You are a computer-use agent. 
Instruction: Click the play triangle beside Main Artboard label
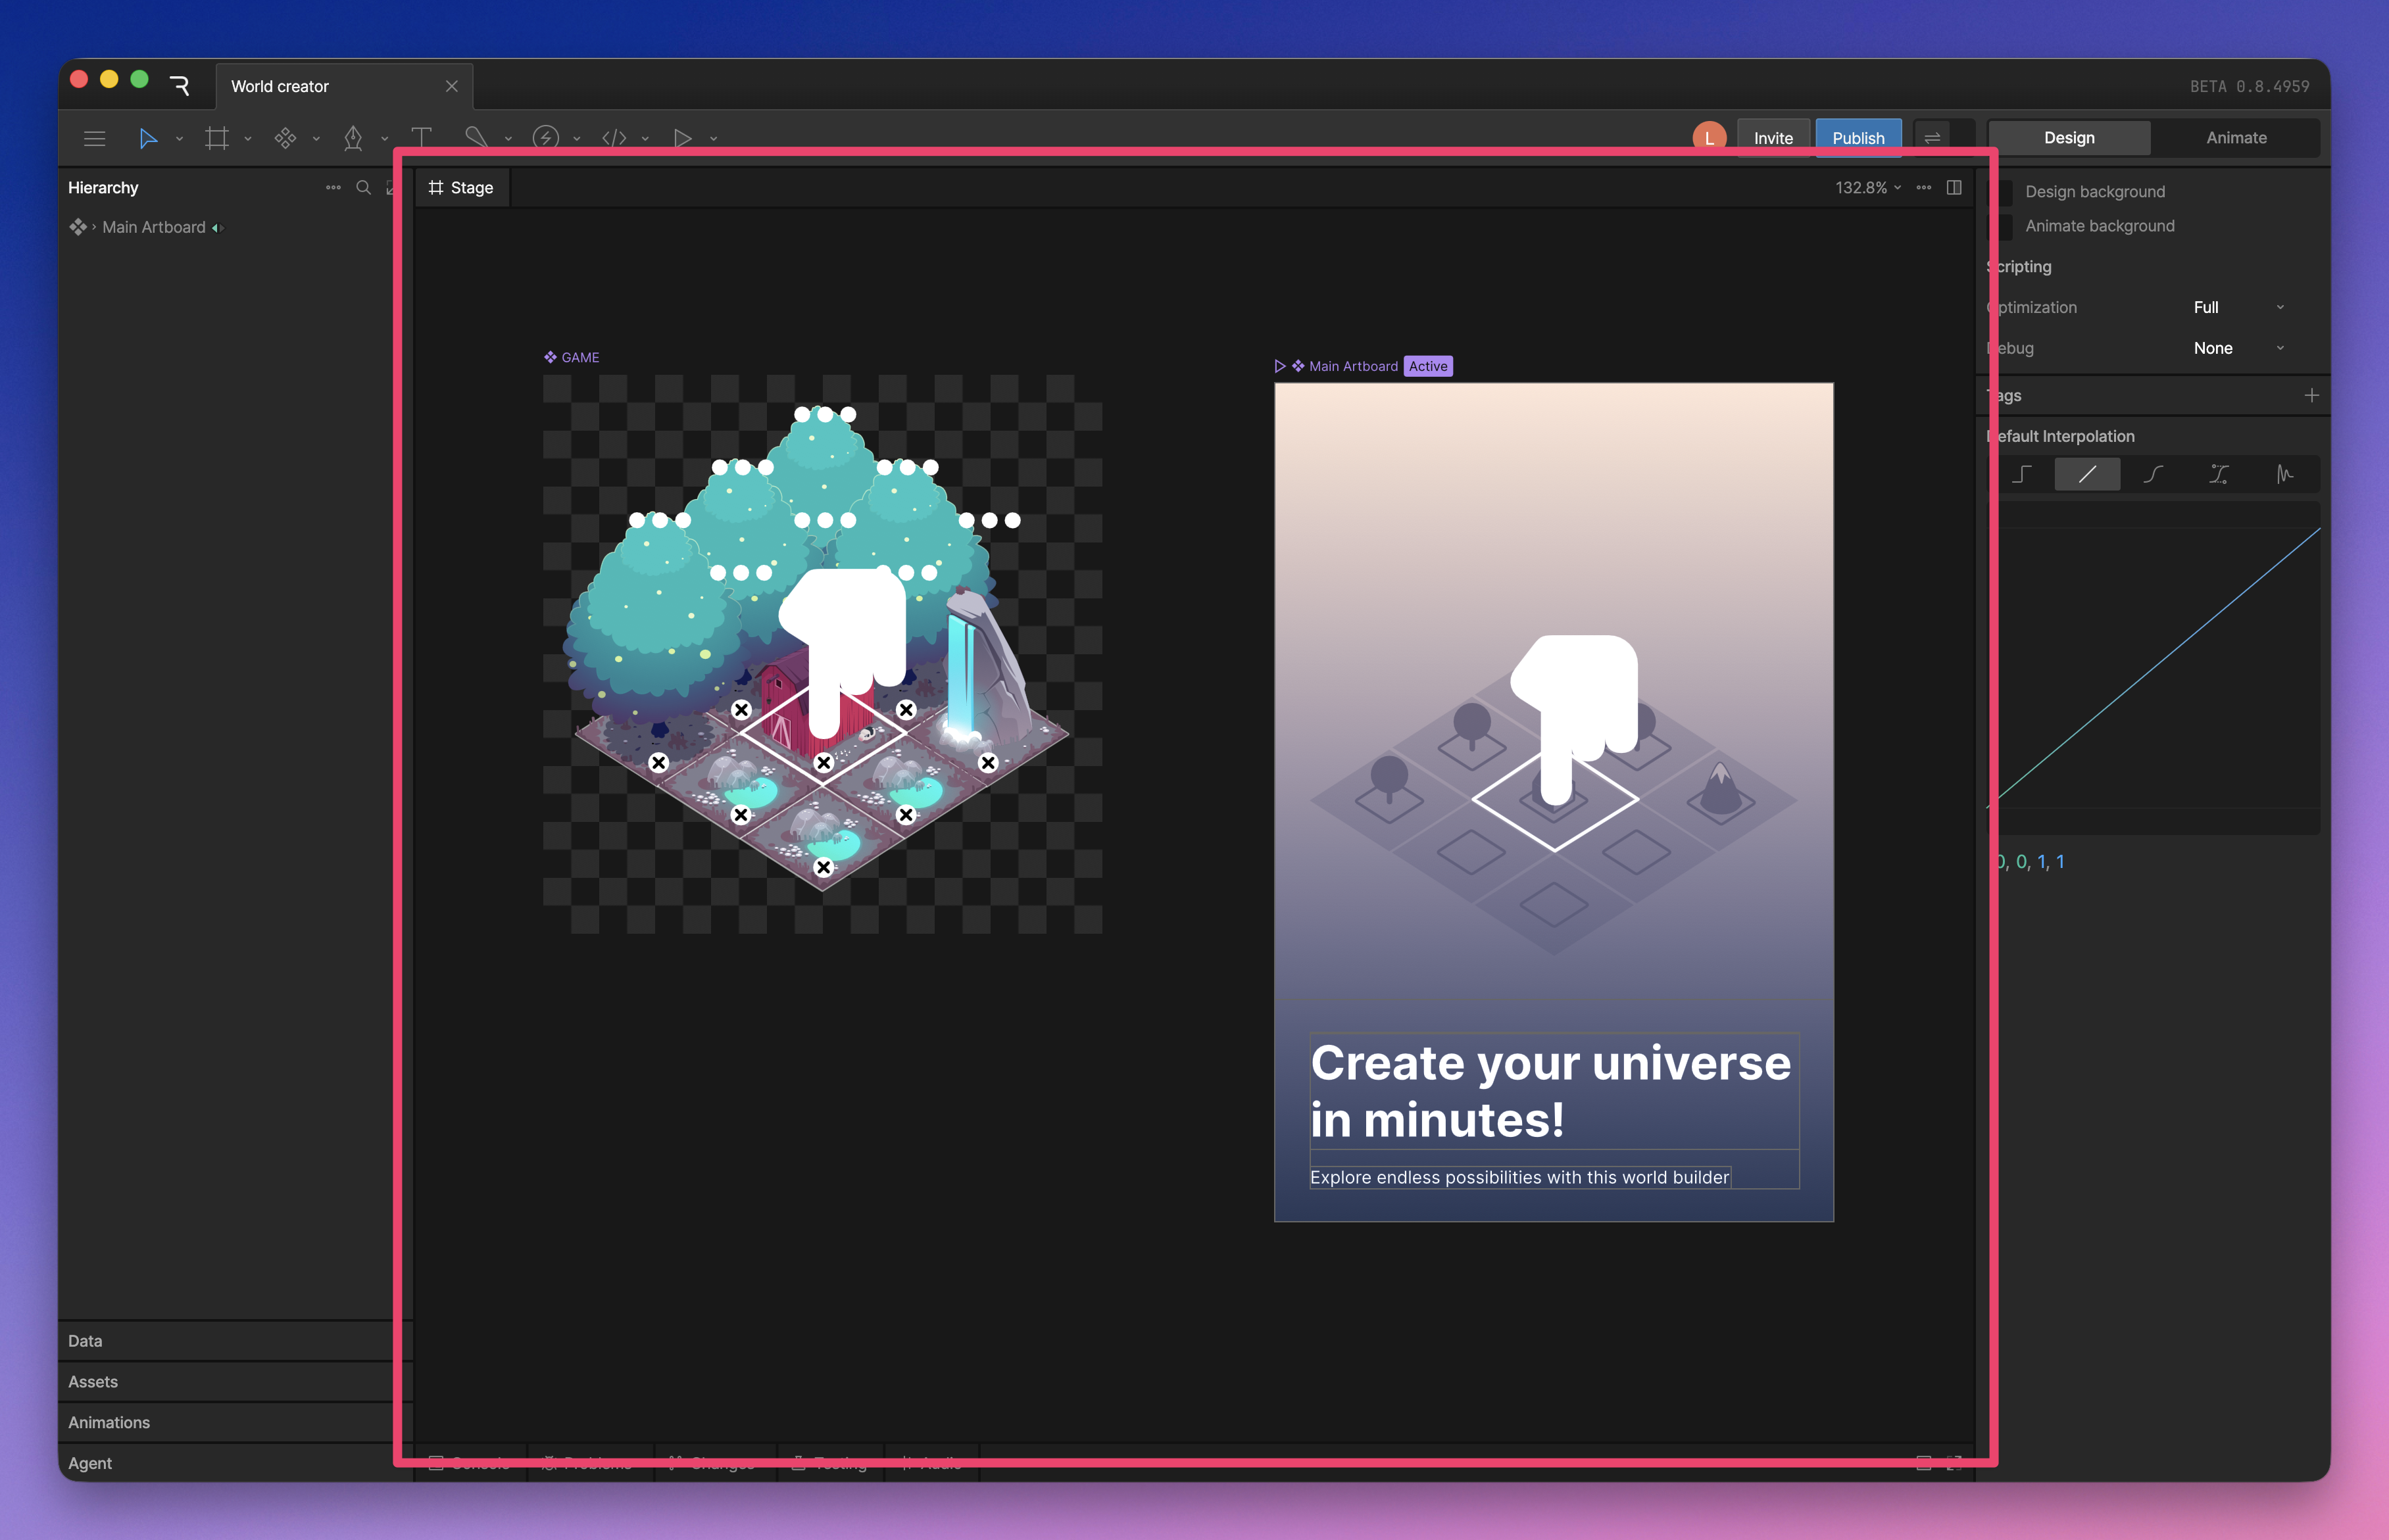coord(1280,366)
